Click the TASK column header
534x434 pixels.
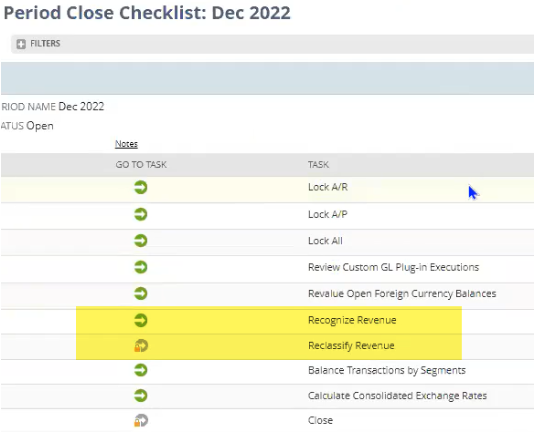[318, 165]
